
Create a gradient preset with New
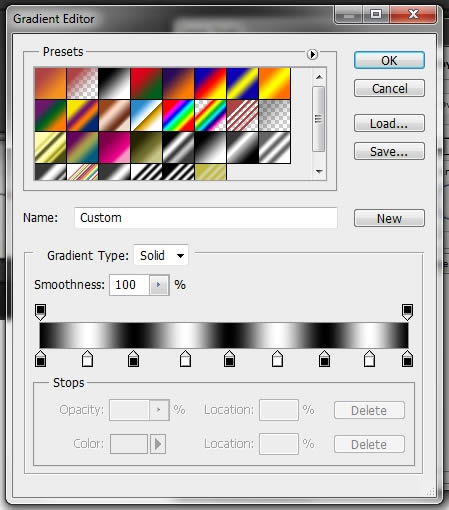(389, 218)
